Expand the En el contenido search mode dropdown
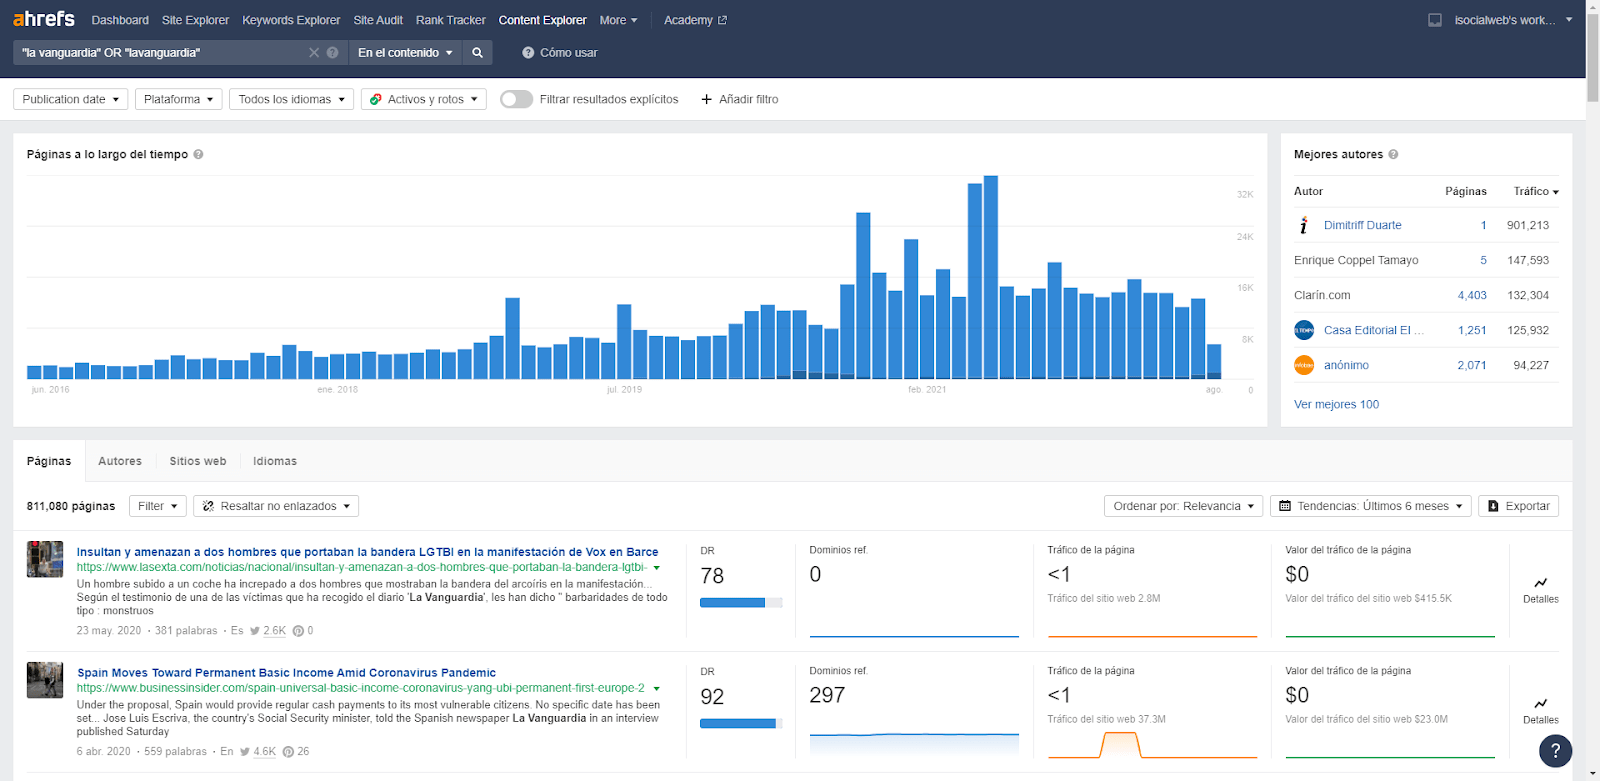The image size is (1600, 781). pos(405,53)
